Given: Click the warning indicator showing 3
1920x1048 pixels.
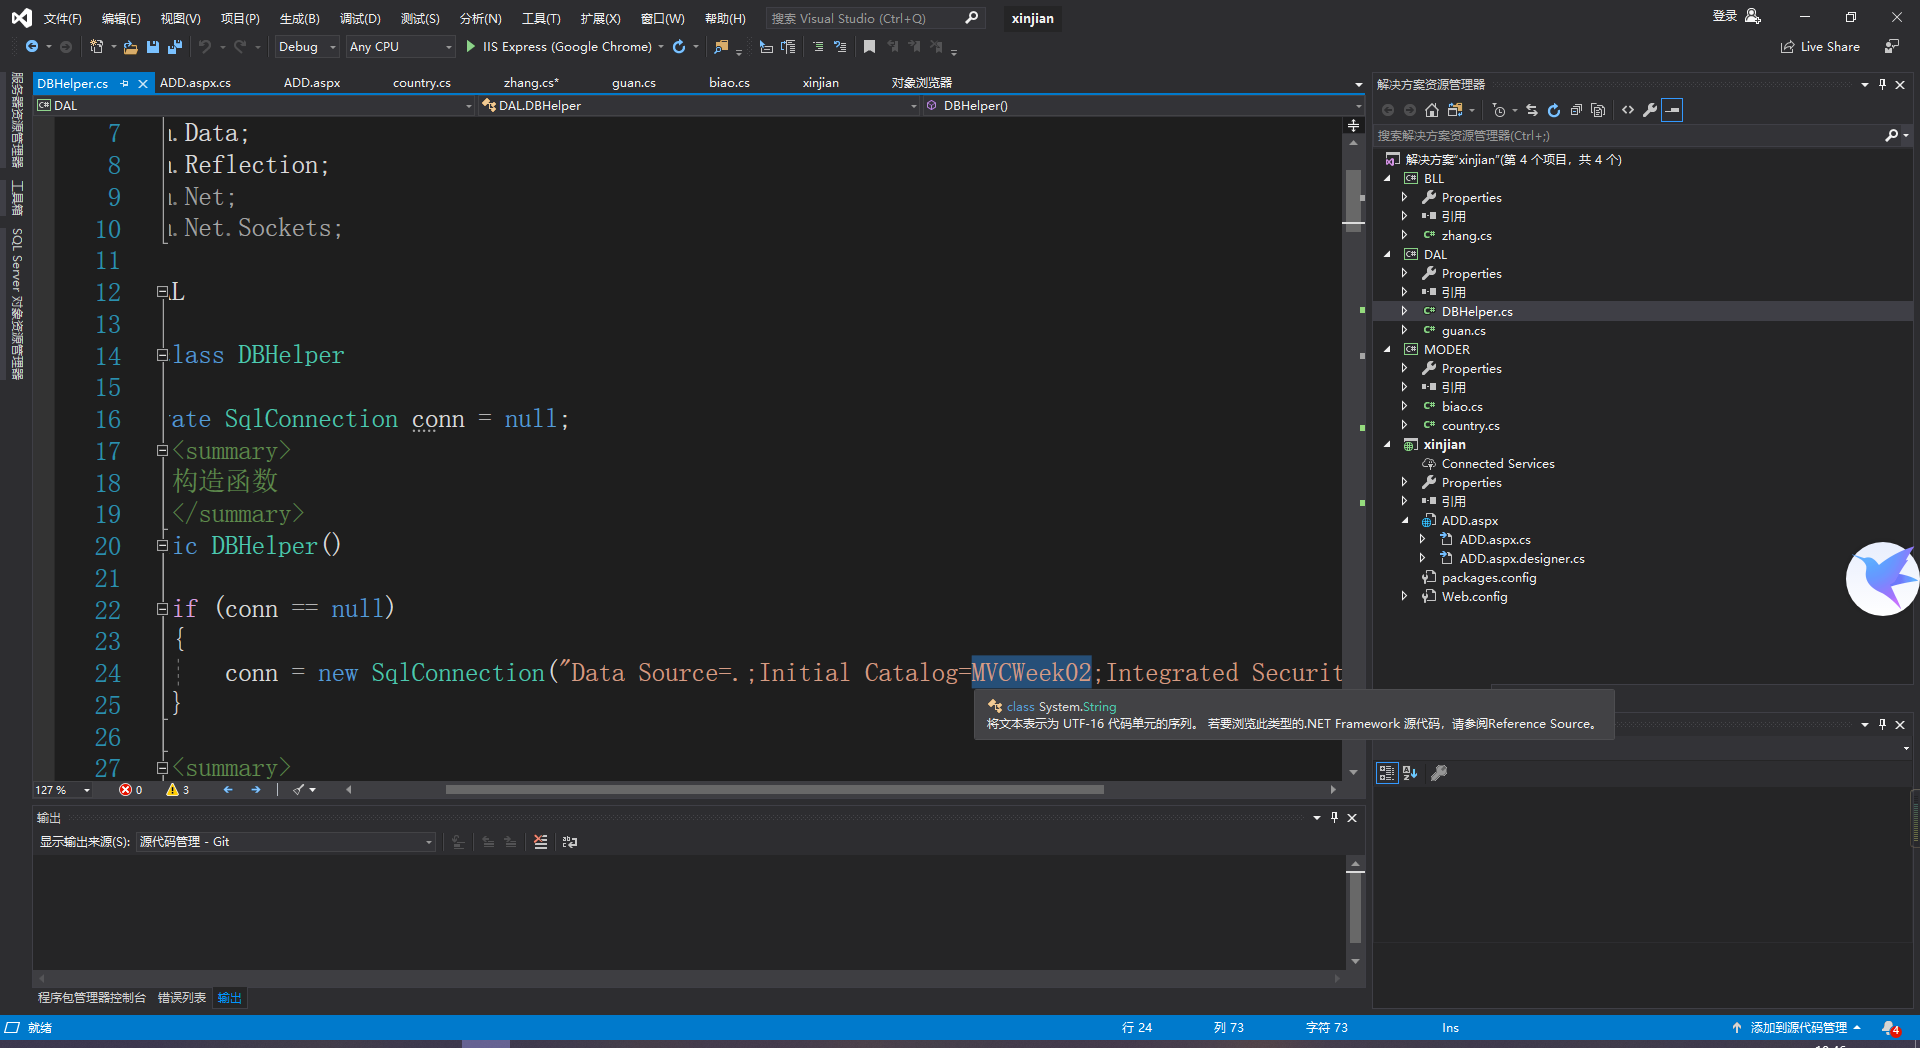Looking at the screenshot, I should (178, 790).
